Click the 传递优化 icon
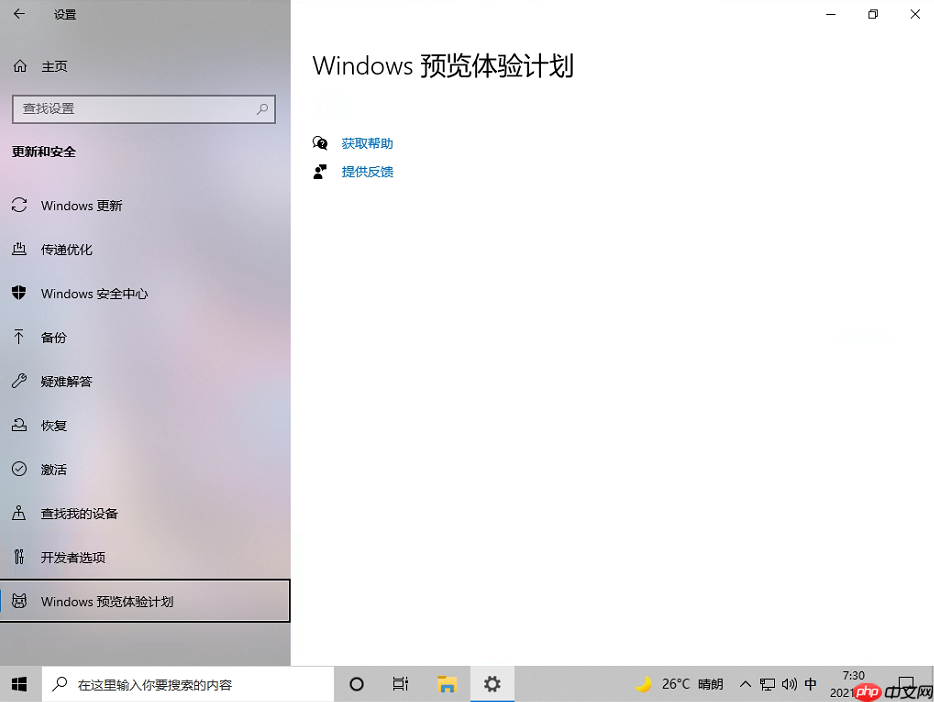This screenshot has width=934, height=702. click(19, 249)
